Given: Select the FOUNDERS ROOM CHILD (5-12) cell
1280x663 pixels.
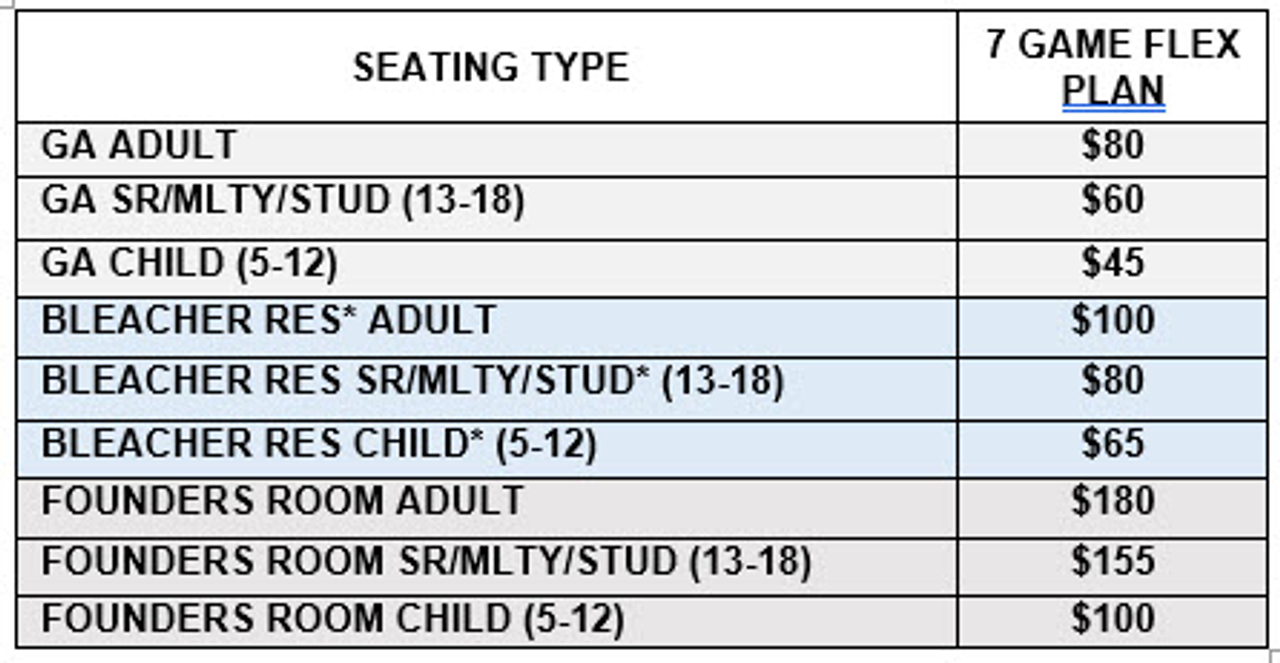Looking at the screenshot, I should (x=487, y=621).
